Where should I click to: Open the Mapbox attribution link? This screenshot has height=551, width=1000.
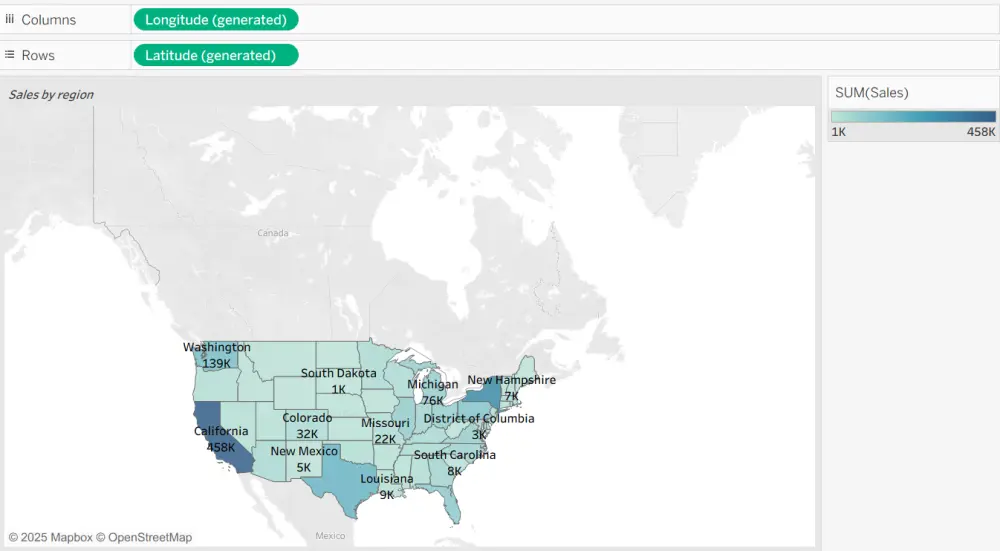coord(50,538)
